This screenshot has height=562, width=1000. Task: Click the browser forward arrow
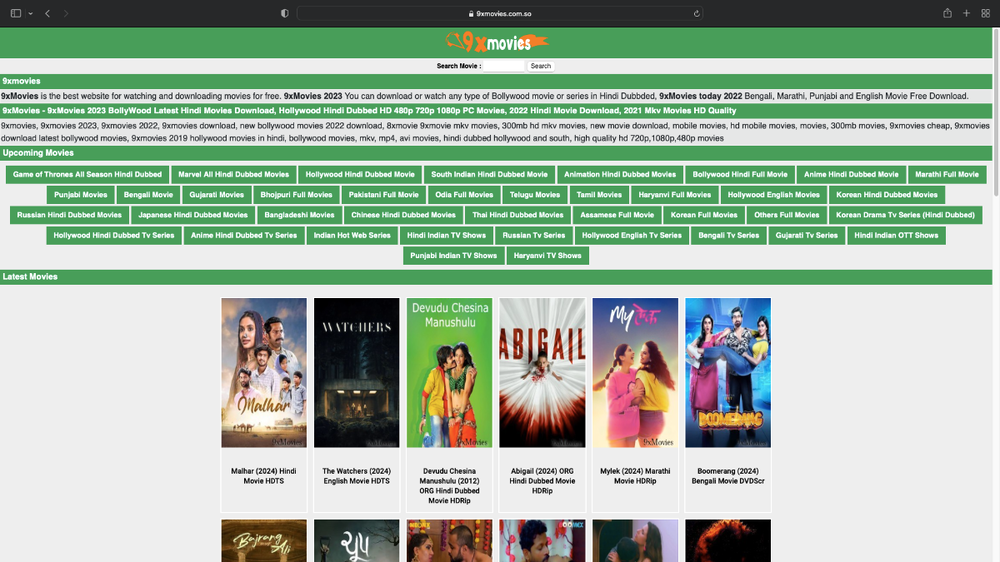[x=66, y=13]
